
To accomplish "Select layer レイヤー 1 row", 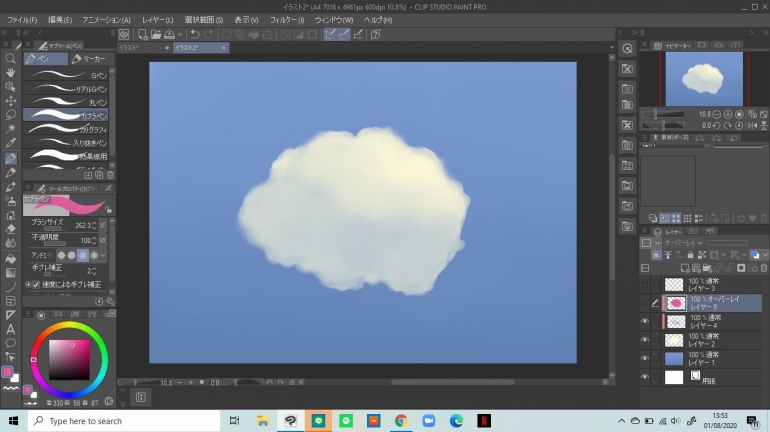I will coord(711,358).
